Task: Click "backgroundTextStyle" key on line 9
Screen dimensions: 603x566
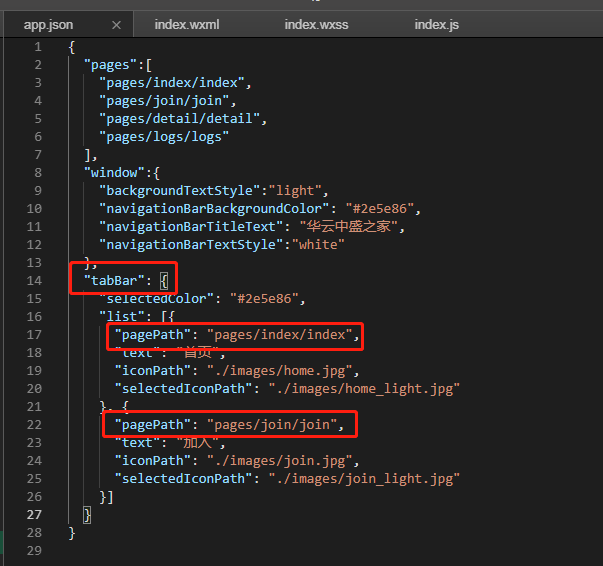Action: coord(180,191)
